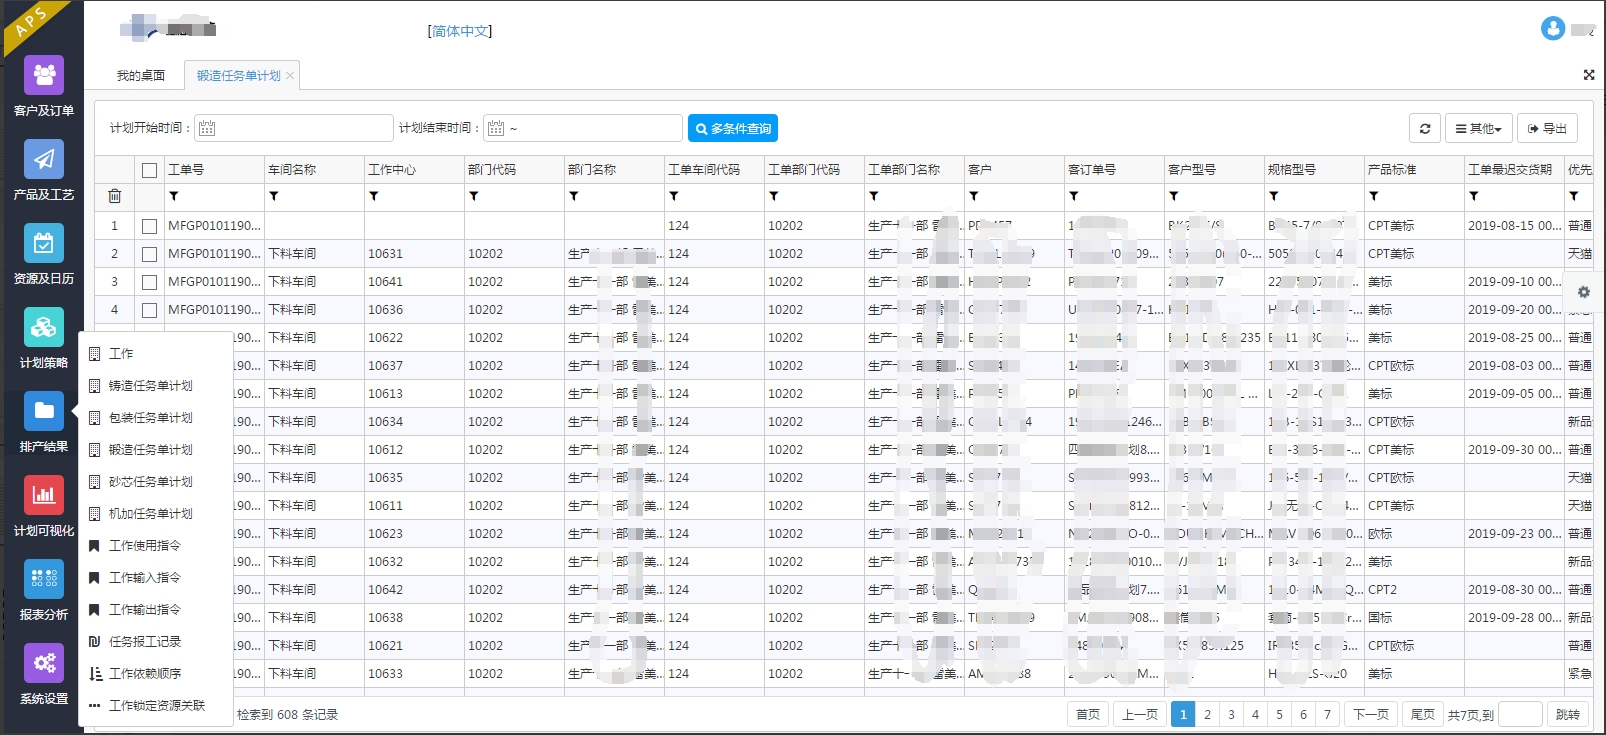
Task: Switch to the 我的桌面 tab
Action: tap(140, 76)
